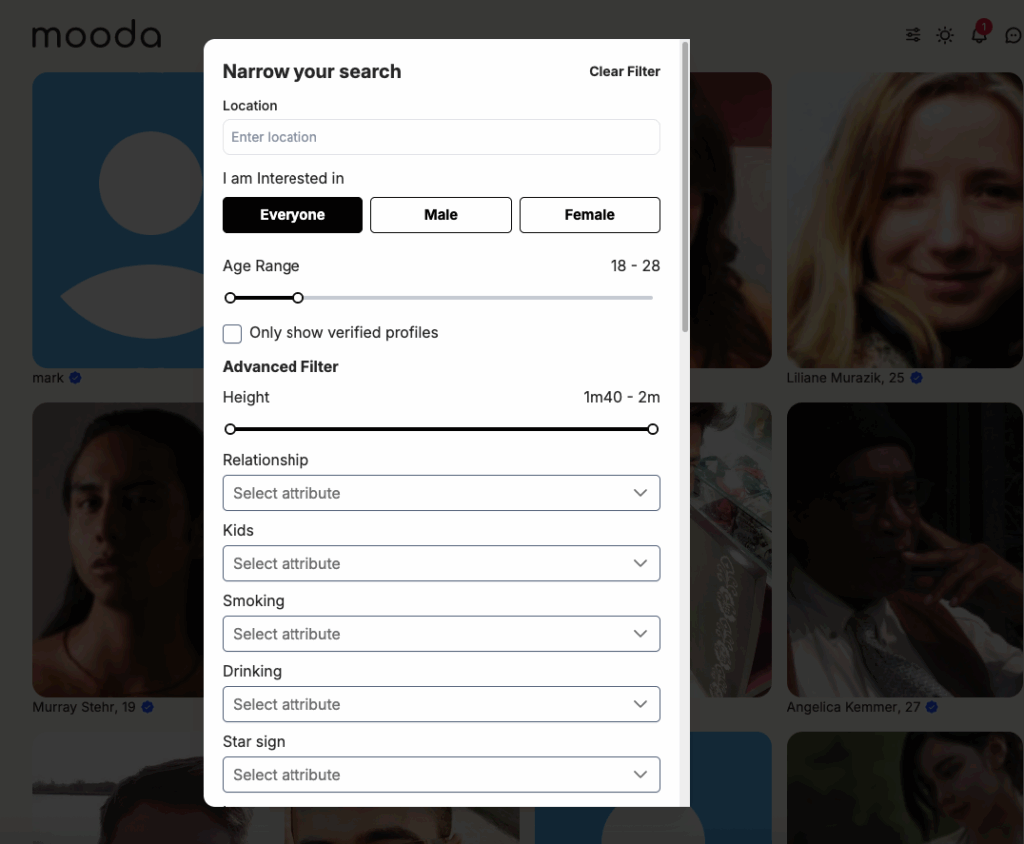This screenshot has width=1024, height=844.
Task: Click verified badge next to Murray Stehr
Action: [147, 707]
